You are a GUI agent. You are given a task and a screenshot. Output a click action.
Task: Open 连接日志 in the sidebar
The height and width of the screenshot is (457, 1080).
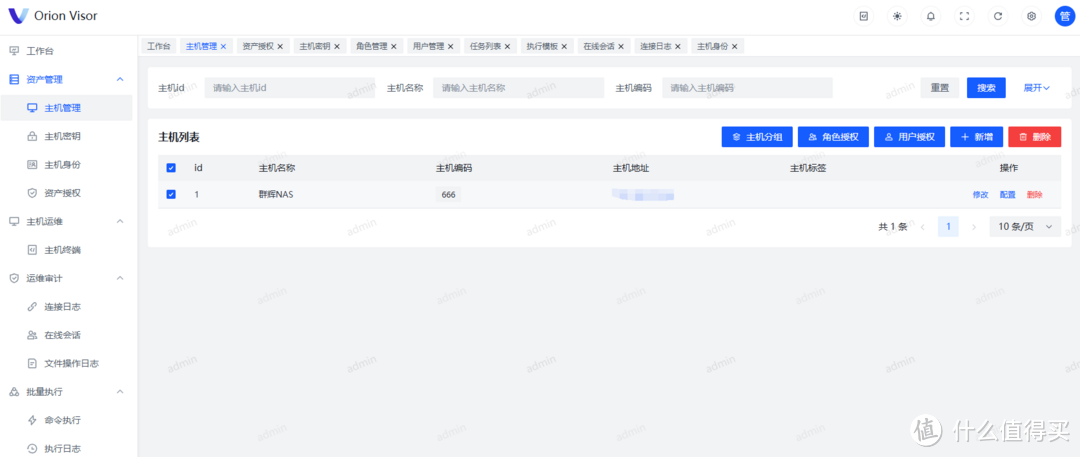click(66, 306)
